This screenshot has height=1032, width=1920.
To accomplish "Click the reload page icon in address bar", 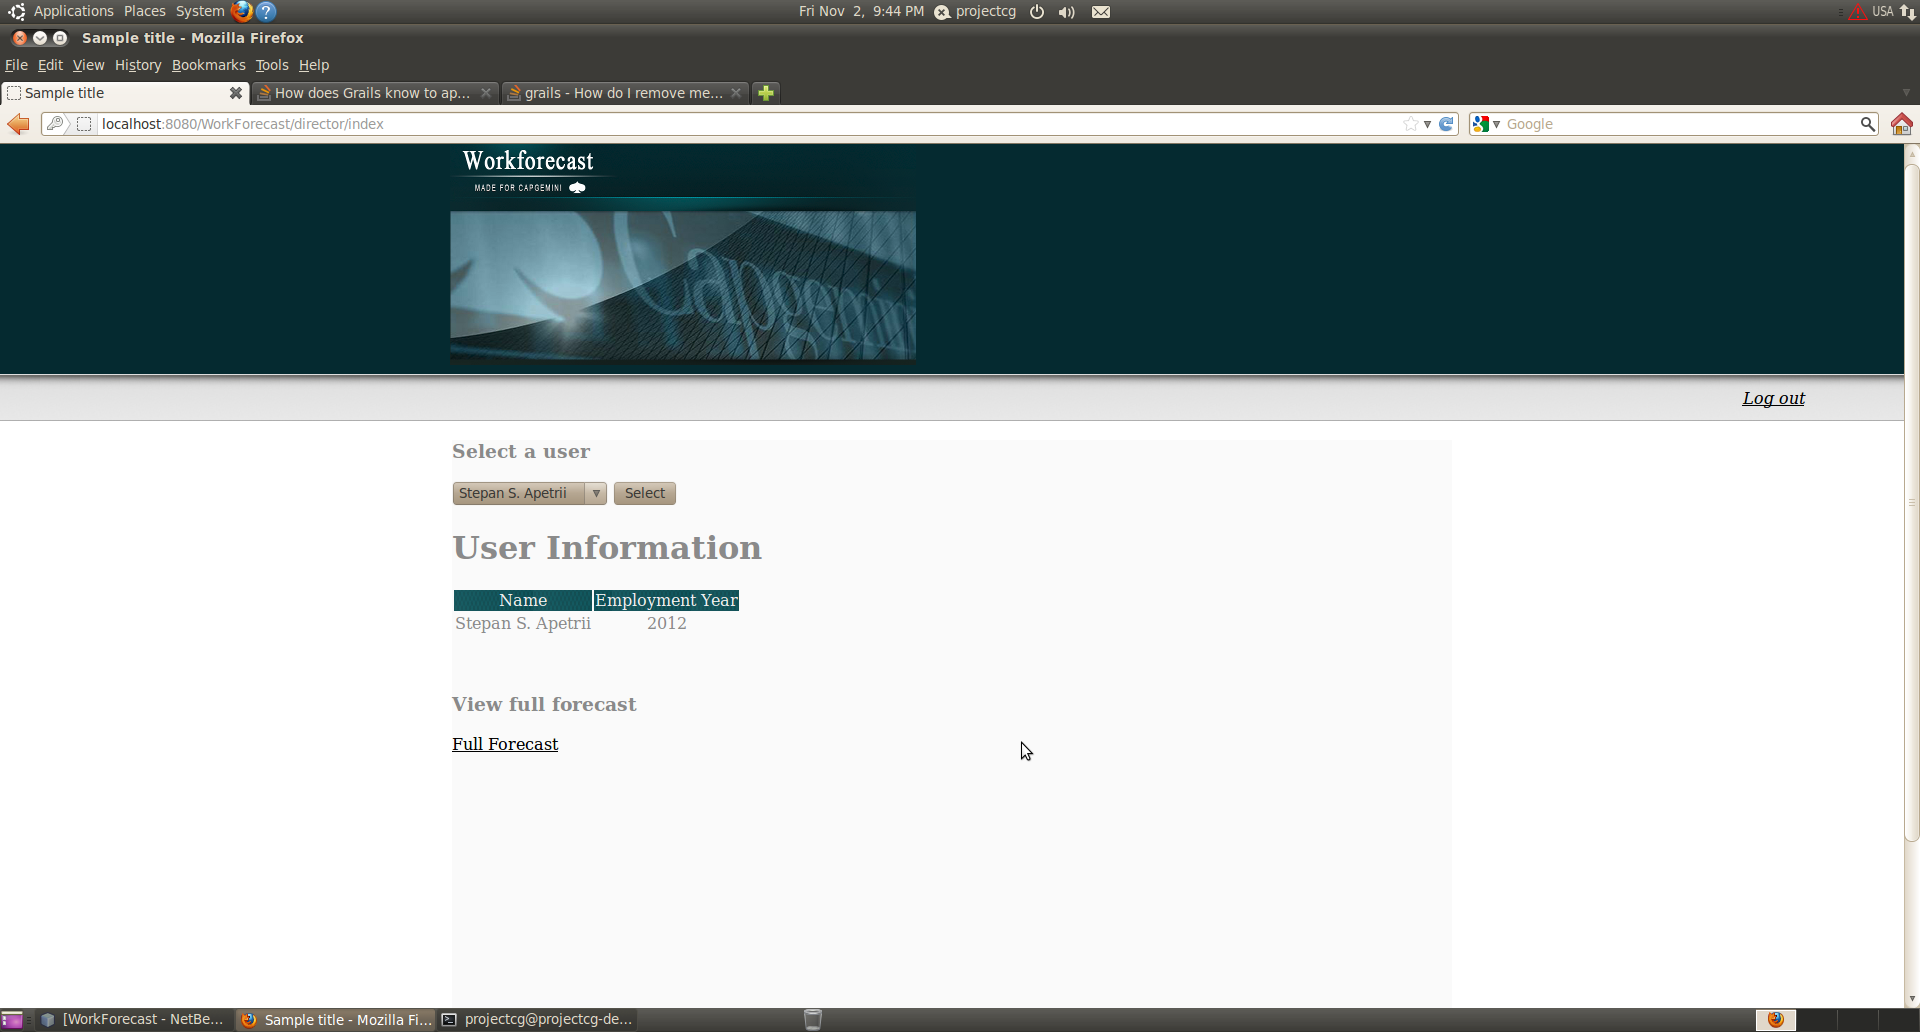I will coord(1446,124).
